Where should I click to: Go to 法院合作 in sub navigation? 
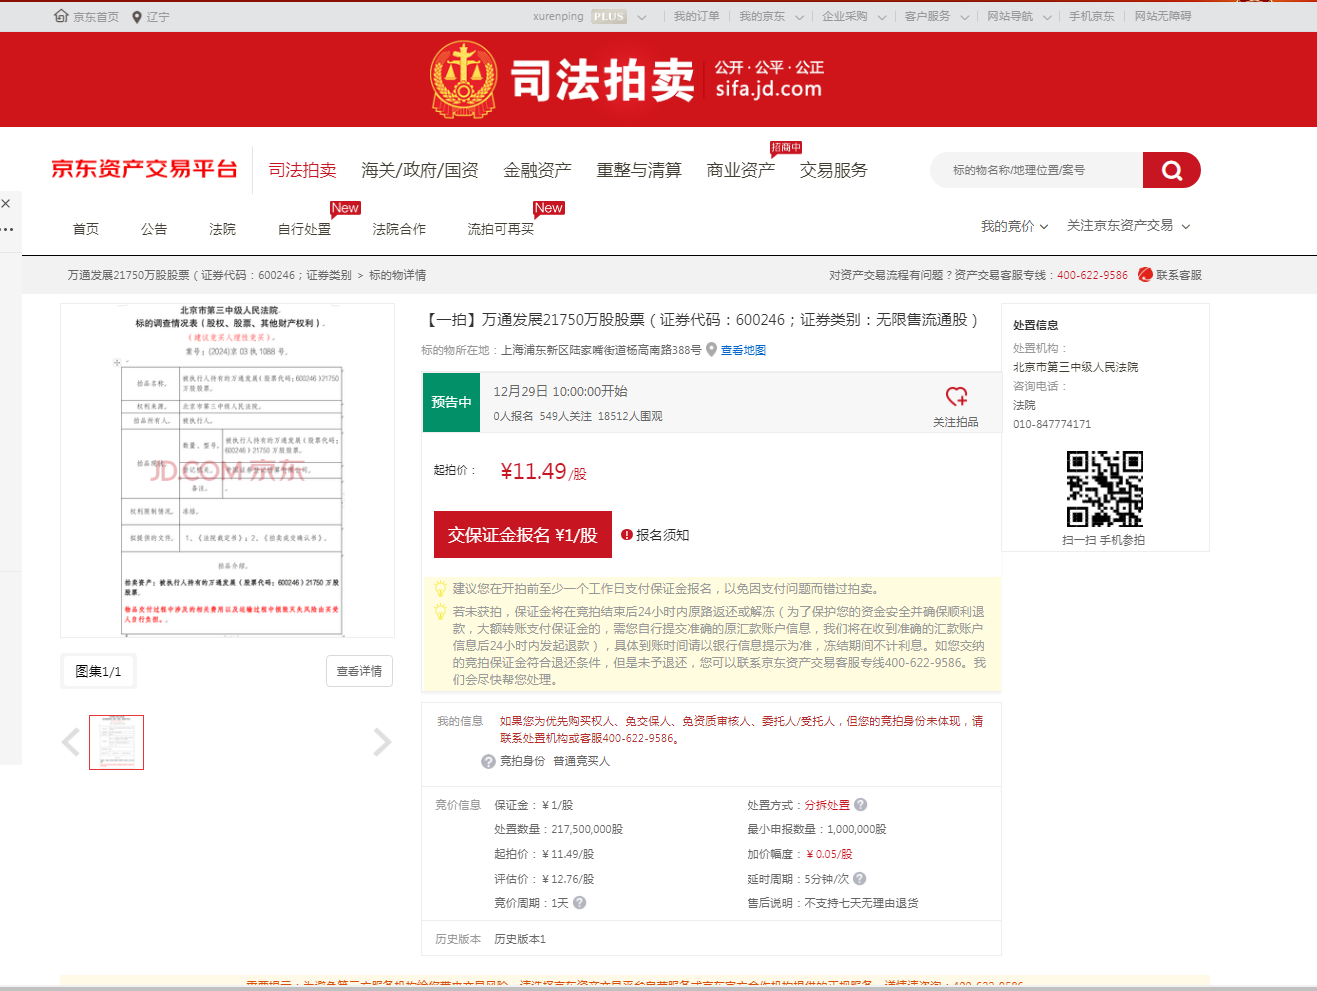coord(399,229)
